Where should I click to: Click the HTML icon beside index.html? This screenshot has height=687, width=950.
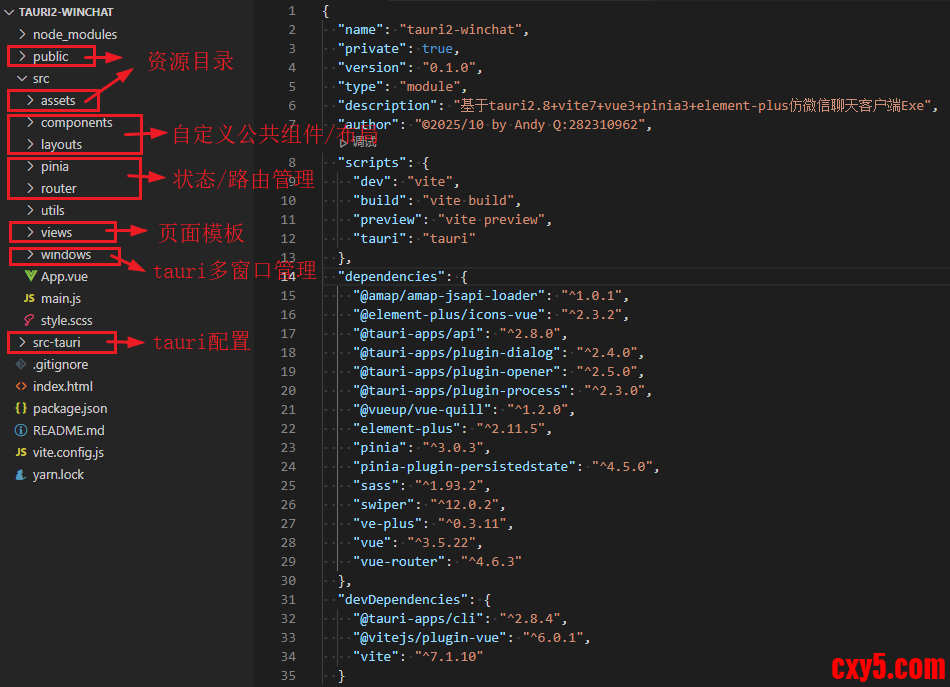[21, 387]
